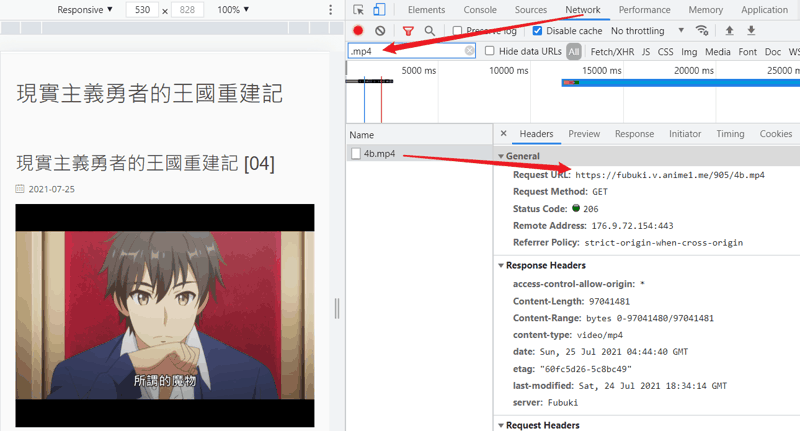Check Hide data URLs
The image size is (800, 431).
[489, 50]
